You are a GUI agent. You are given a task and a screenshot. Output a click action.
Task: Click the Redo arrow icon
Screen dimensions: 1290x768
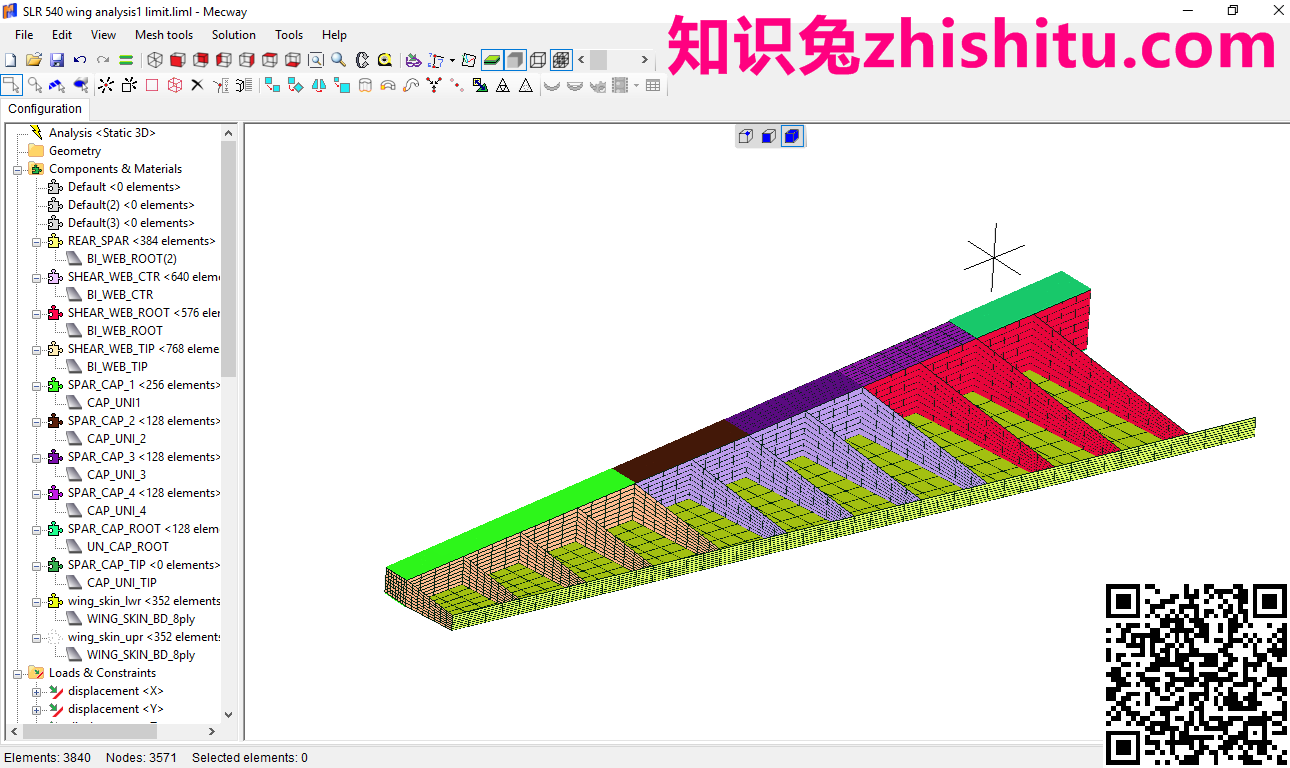103,60
